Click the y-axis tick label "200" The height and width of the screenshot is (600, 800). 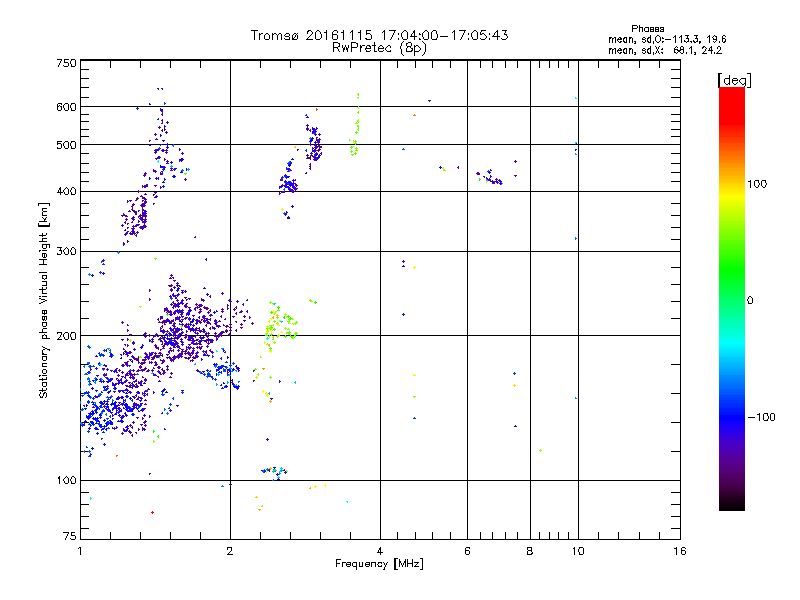tap(66, 336)
